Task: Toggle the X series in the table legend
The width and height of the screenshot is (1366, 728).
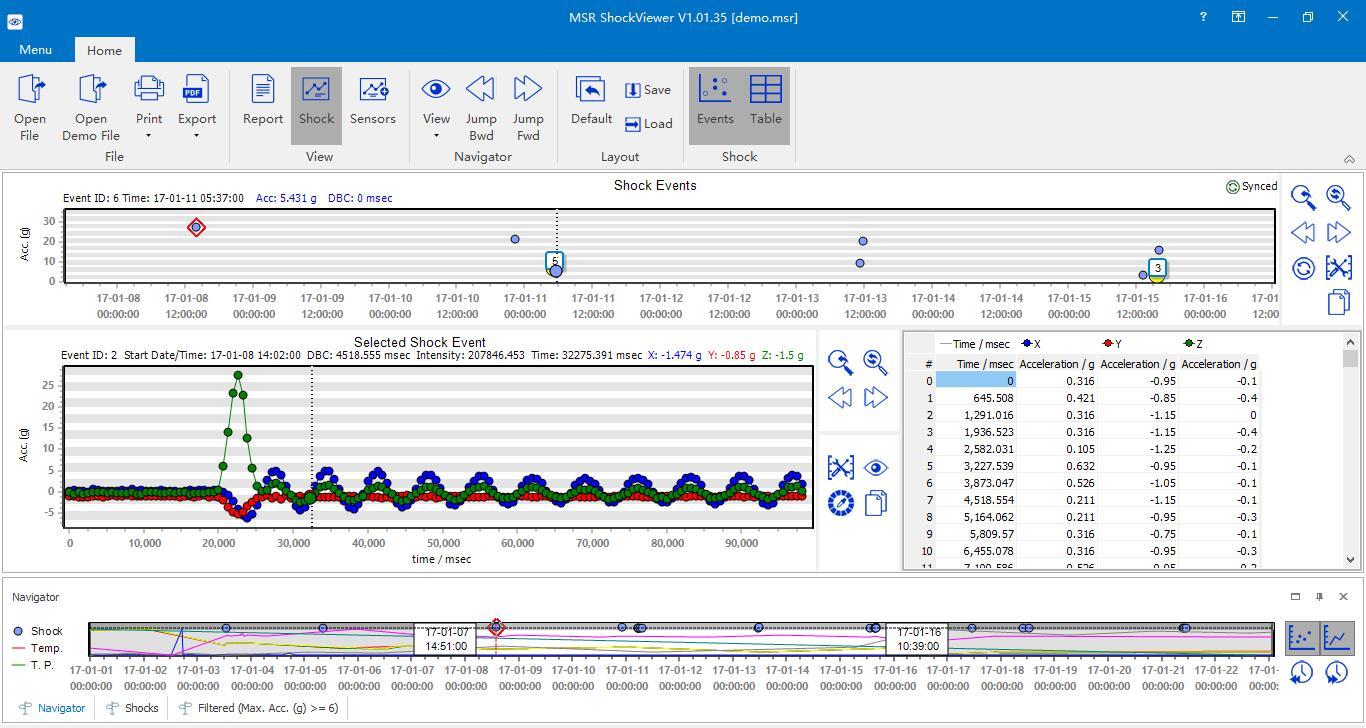Action: 1030,344
